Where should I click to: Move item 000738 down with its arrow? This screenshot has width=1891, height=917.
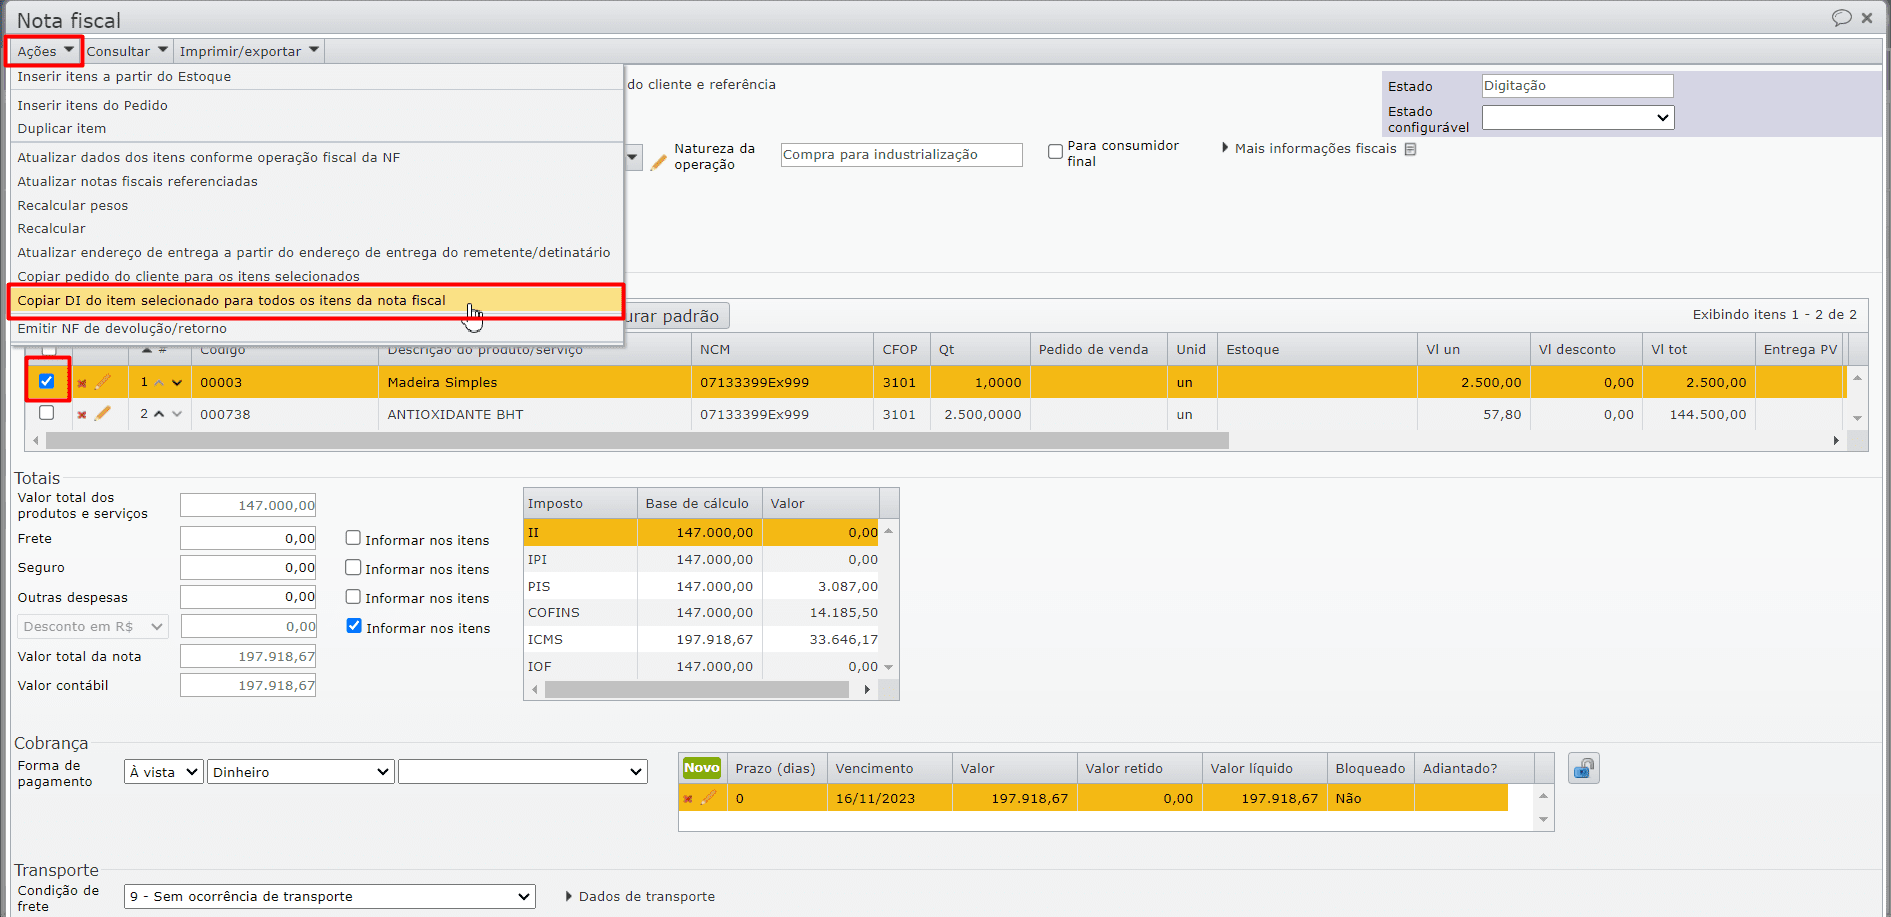(177, 414)
